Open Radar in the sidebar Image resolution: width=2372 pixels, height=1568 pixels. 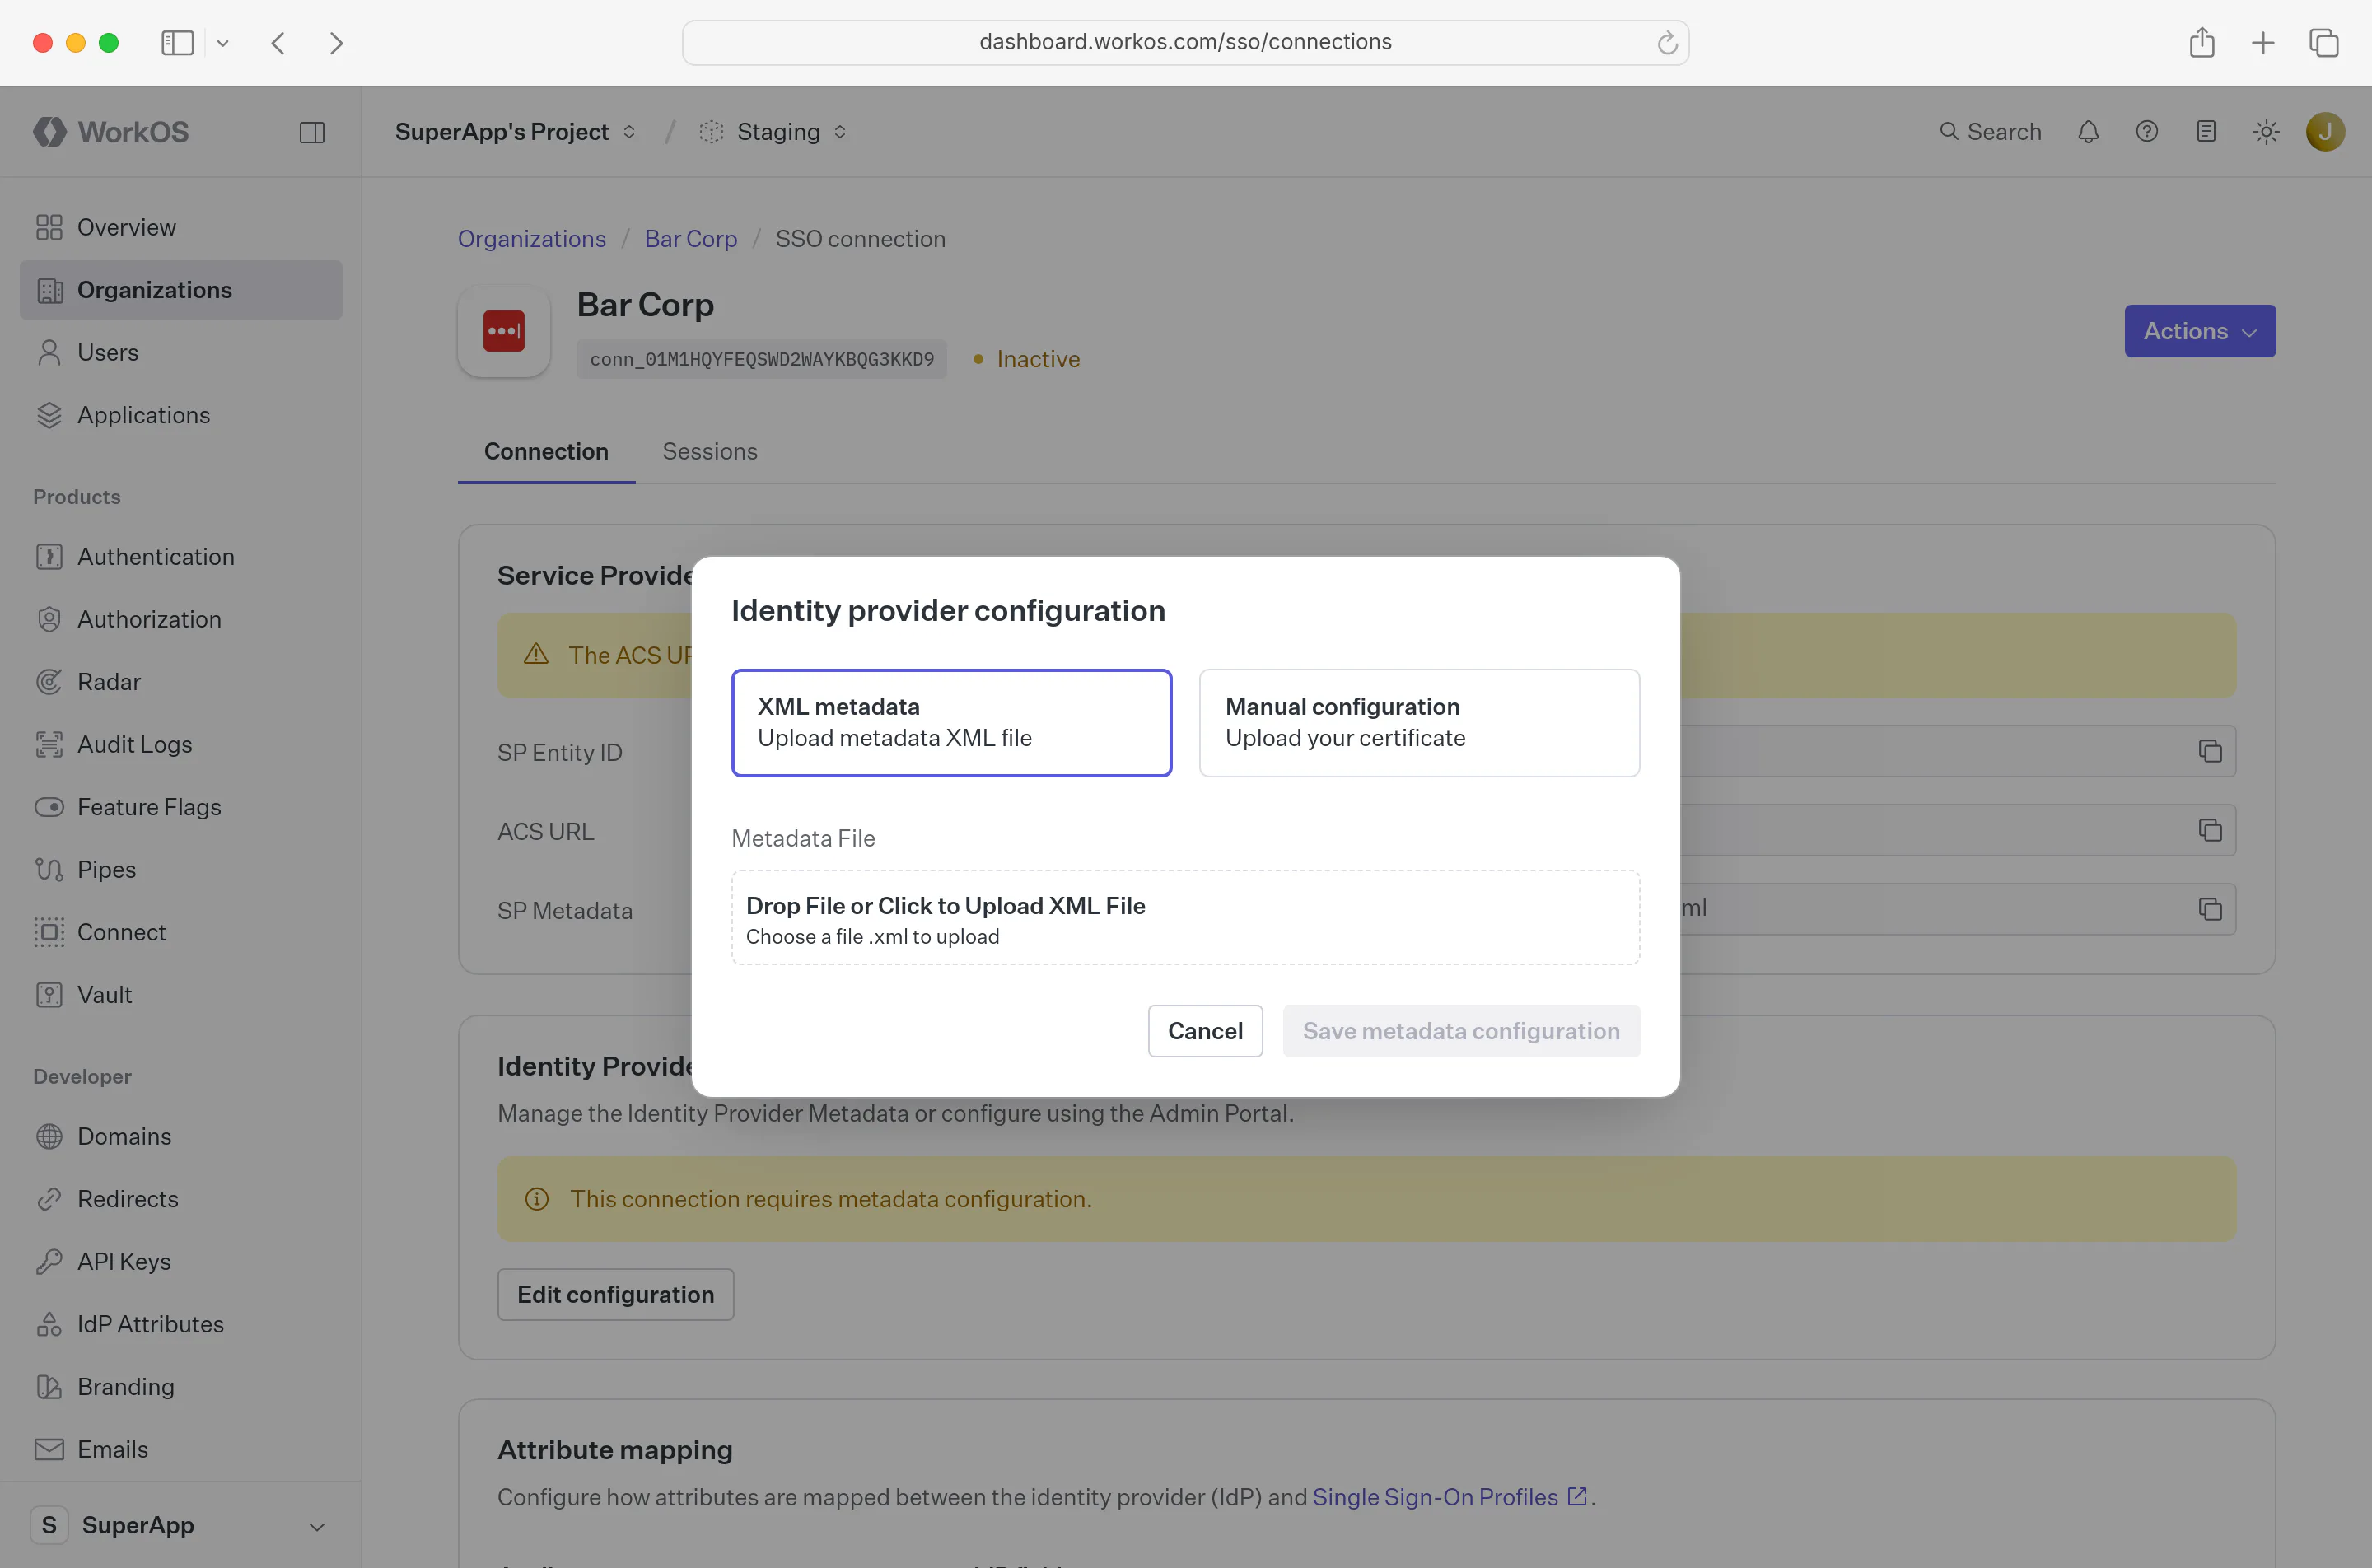[181, 682]
